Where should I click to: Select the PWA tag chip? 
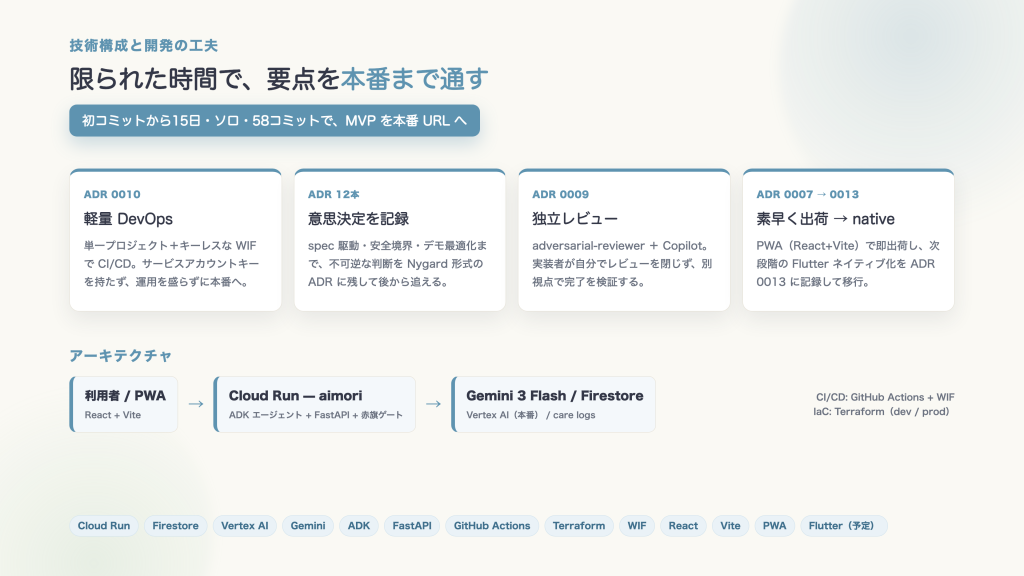[775, 526]
